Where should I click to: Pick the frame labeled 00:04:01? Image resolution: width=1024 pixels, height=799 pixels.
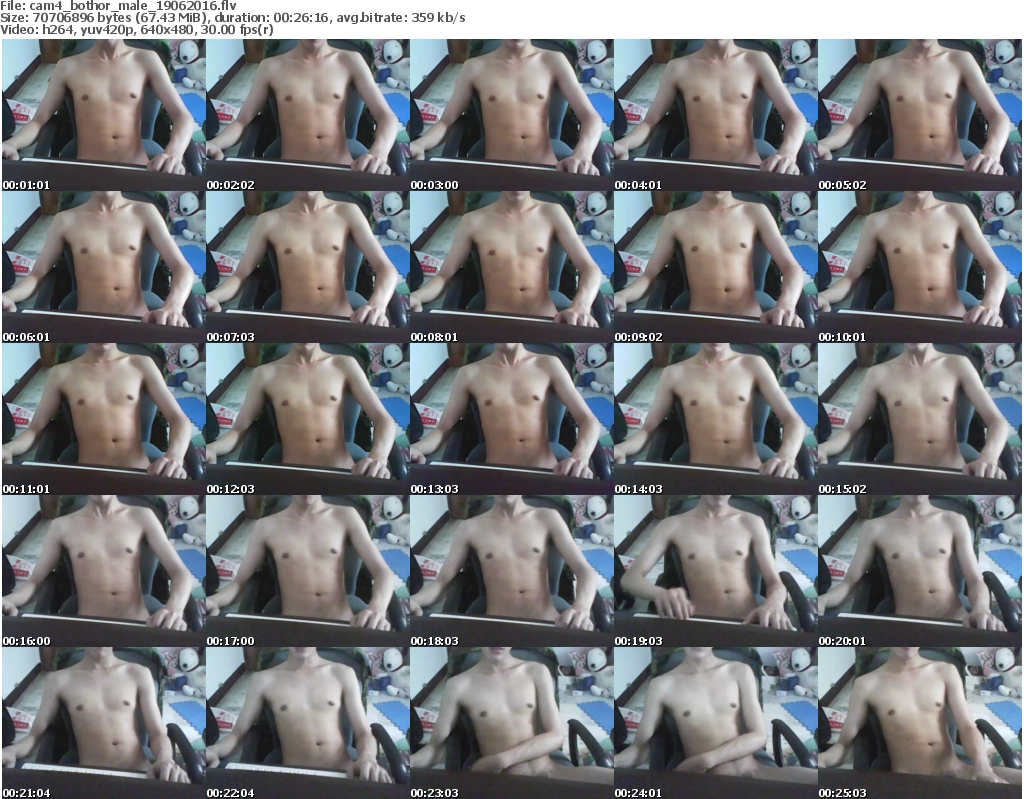click(716, 115)
